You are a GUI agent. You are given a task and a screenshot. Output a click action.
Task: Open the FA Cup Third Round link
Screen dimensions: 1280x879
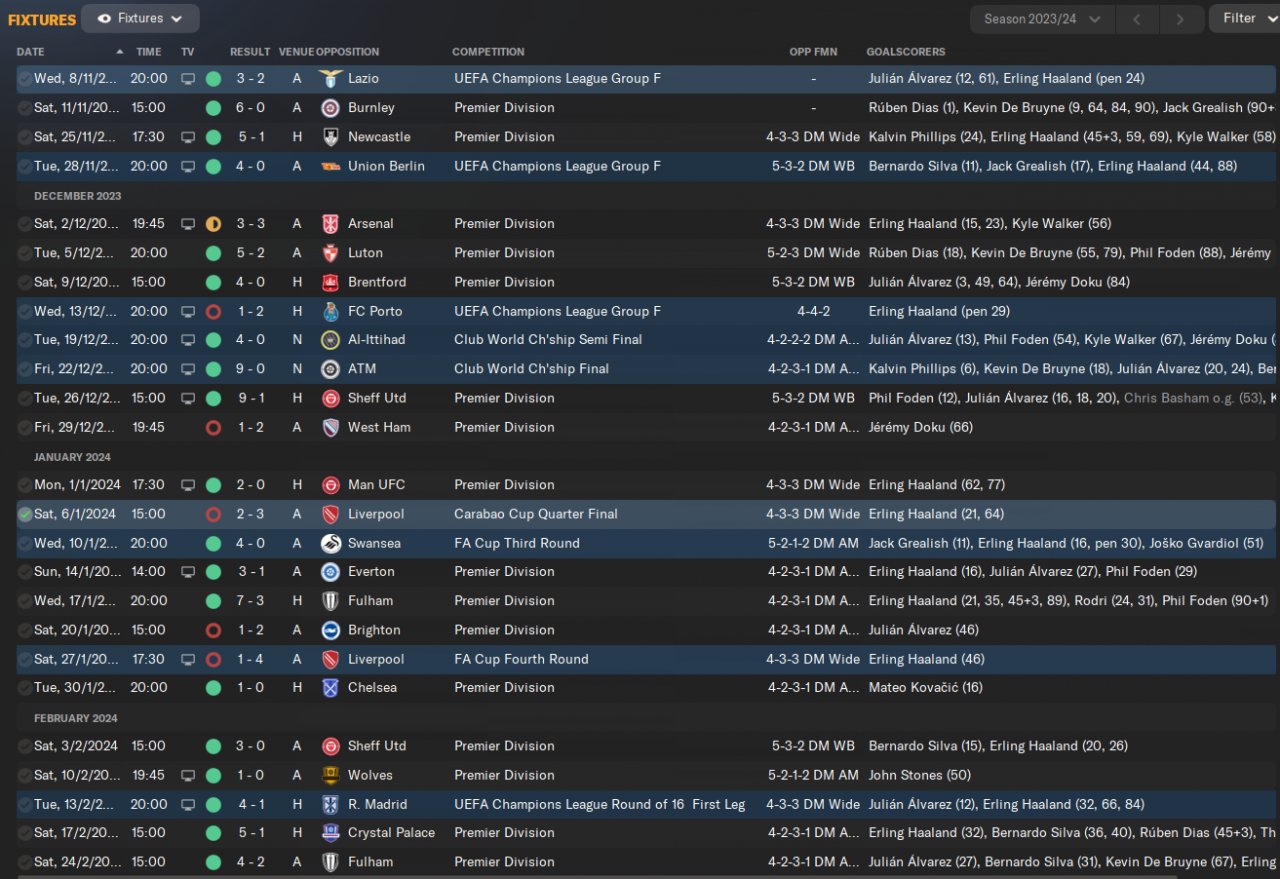[x=517, y=543]
